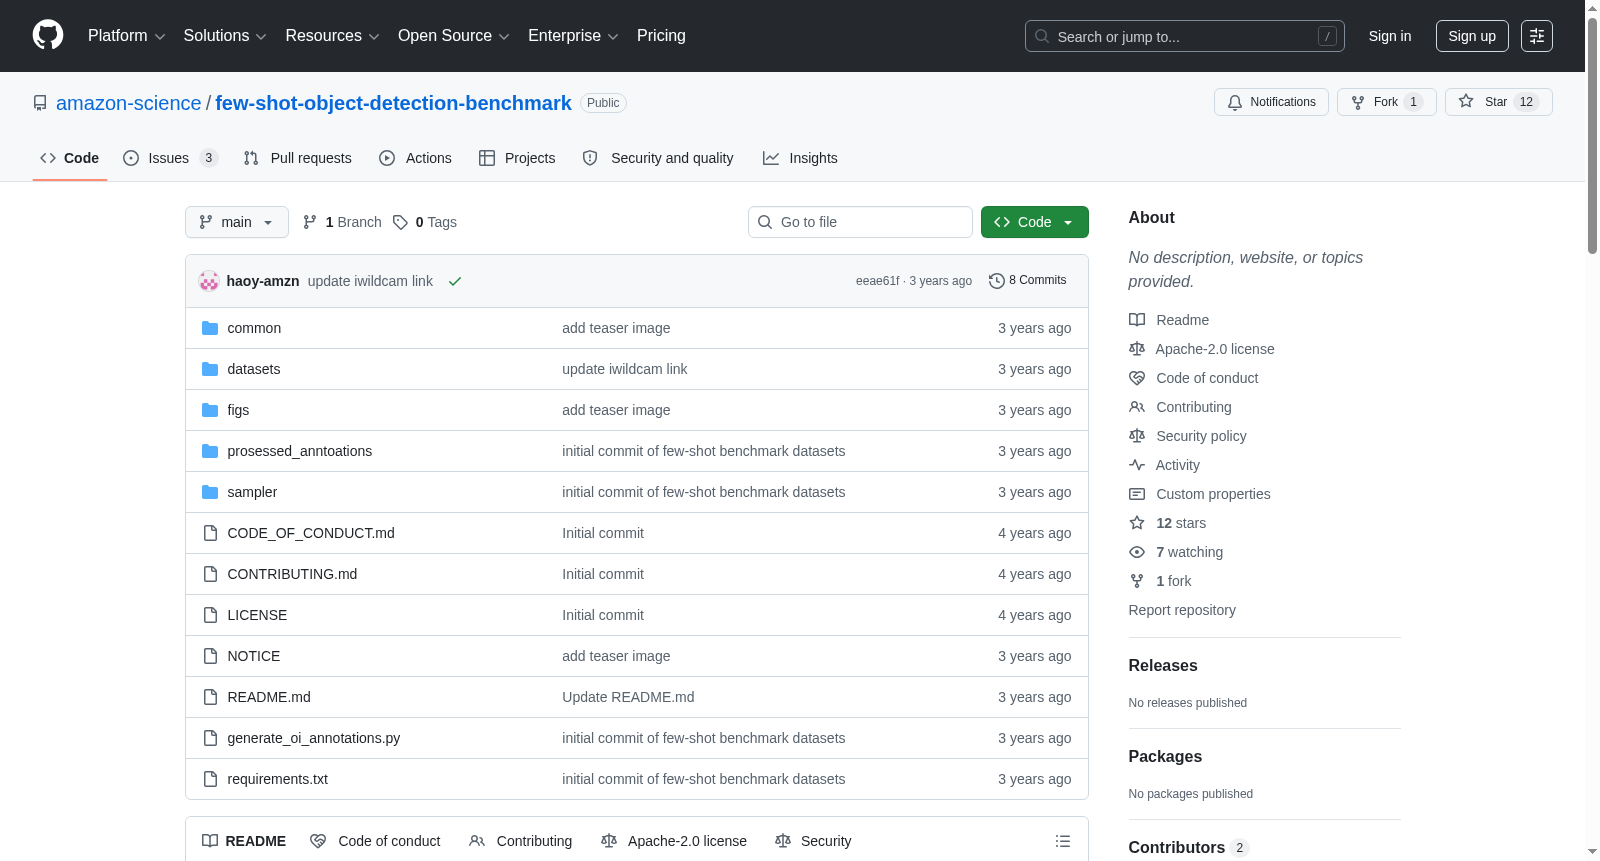1600x861 pixels.
Task: Open the main branch selector dropdown
Action: [x=237, y=222]
